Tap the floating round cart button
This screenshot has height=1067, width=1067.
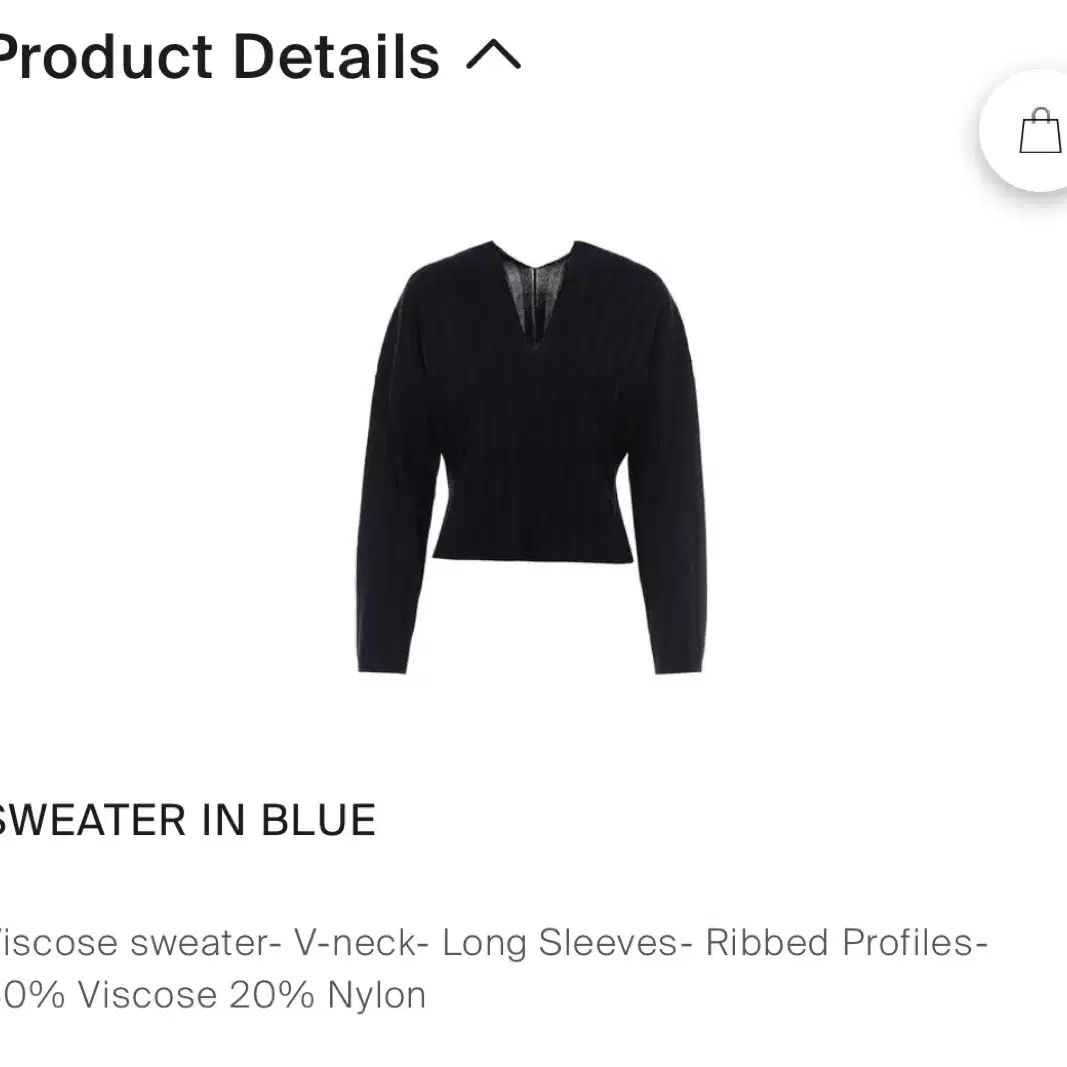(1023, 130)
